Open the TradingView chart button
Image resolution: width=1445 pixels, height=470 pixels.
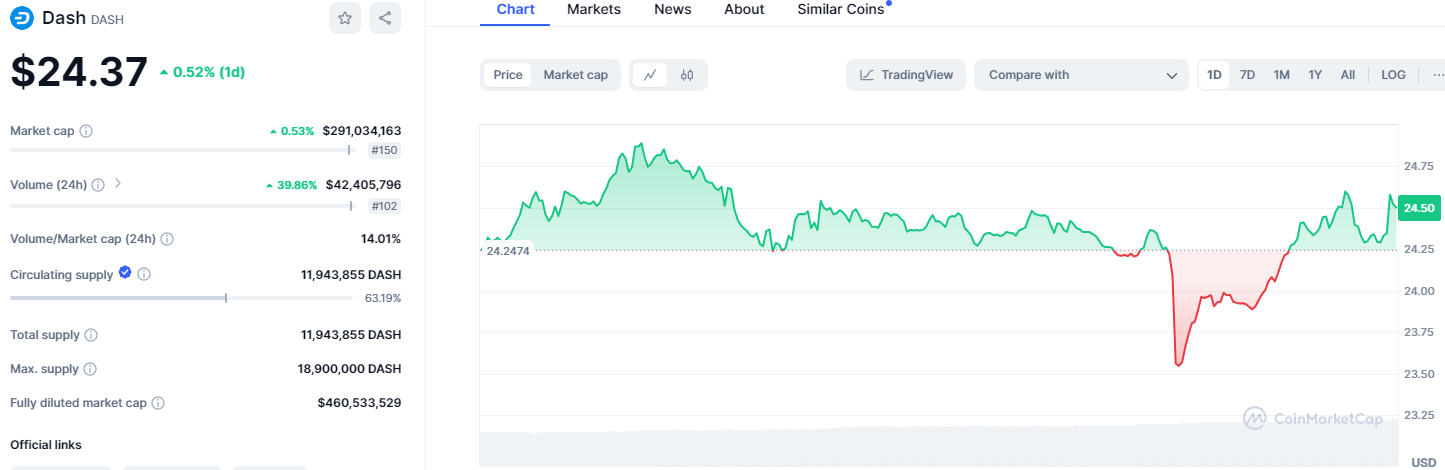coord(906,75)
